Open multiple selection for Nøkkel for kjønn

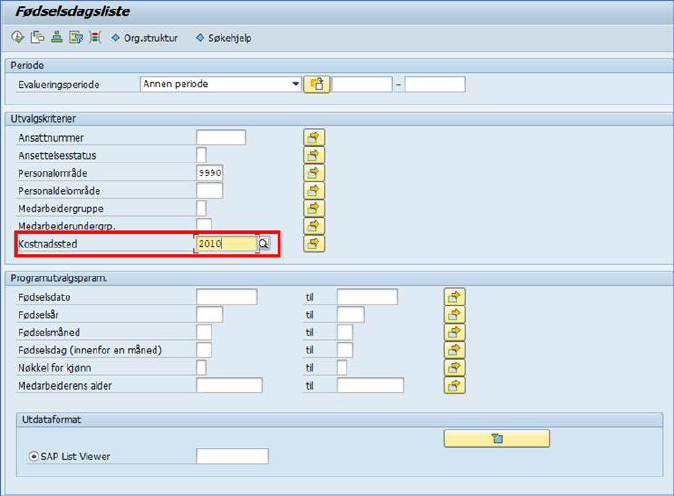pos(454,368)
